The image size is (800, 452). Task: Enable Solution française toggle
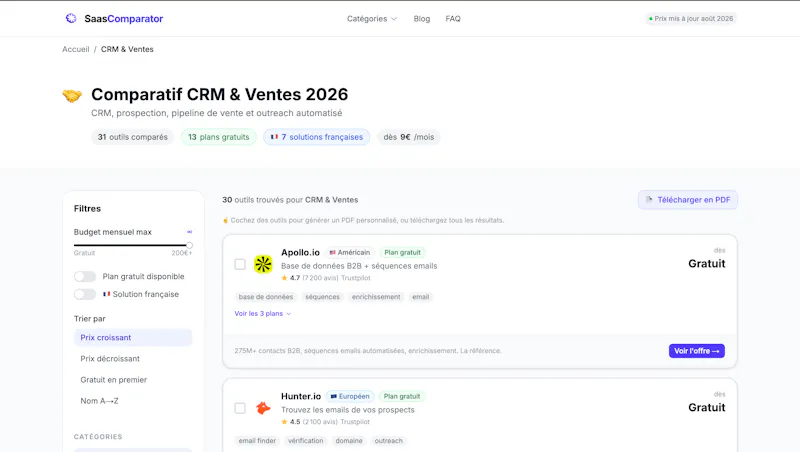pos(85,294)
